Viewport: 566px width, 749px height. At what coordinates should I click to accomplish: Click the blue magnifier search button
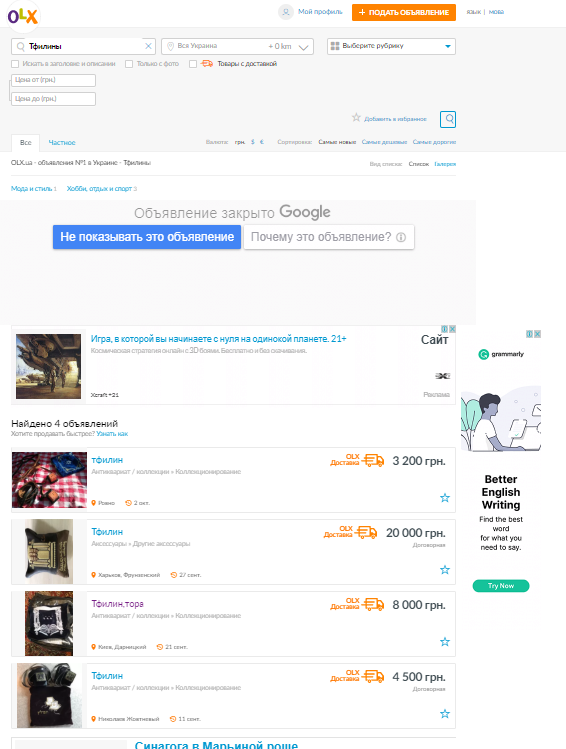pyautogui.click(x=448, y=119)
